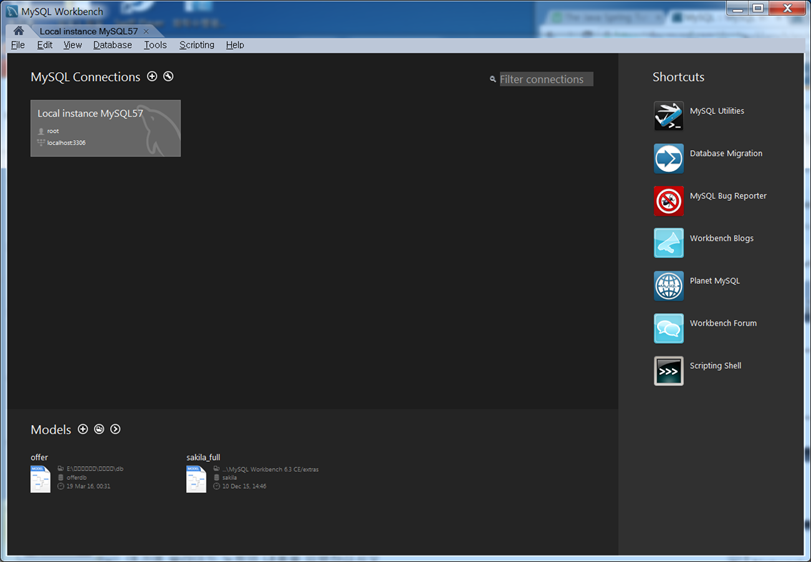Screen dimensions: 811x562
Task: Open the offer model file icon
Action: pyautogui.click(x=40, y=479)
